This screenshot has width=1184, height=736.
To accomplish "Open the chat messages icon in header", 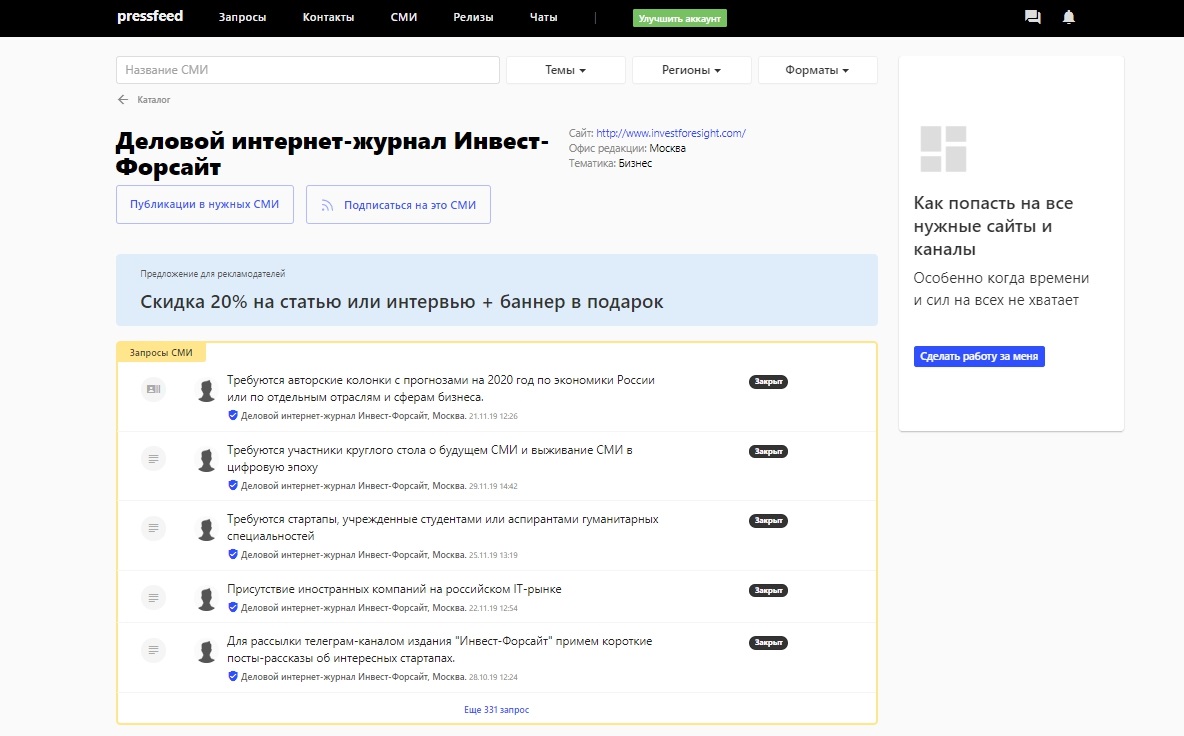I will point(1033,18).
